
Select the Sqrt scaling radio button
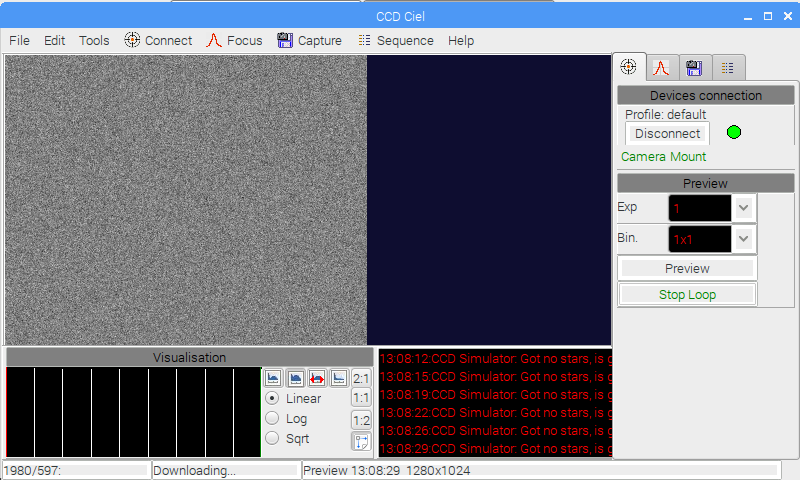(272, 438)
